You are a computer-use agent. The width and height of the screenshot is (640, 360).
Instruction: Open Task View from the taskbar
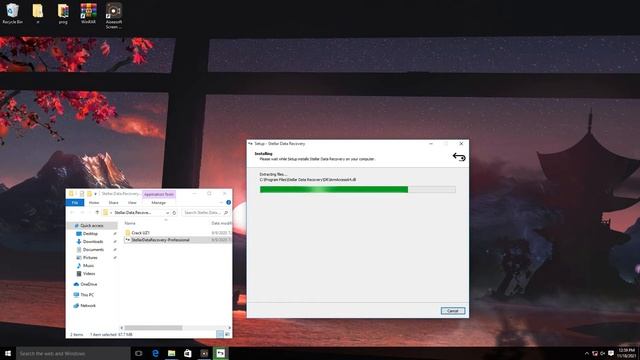pos(139,353)
